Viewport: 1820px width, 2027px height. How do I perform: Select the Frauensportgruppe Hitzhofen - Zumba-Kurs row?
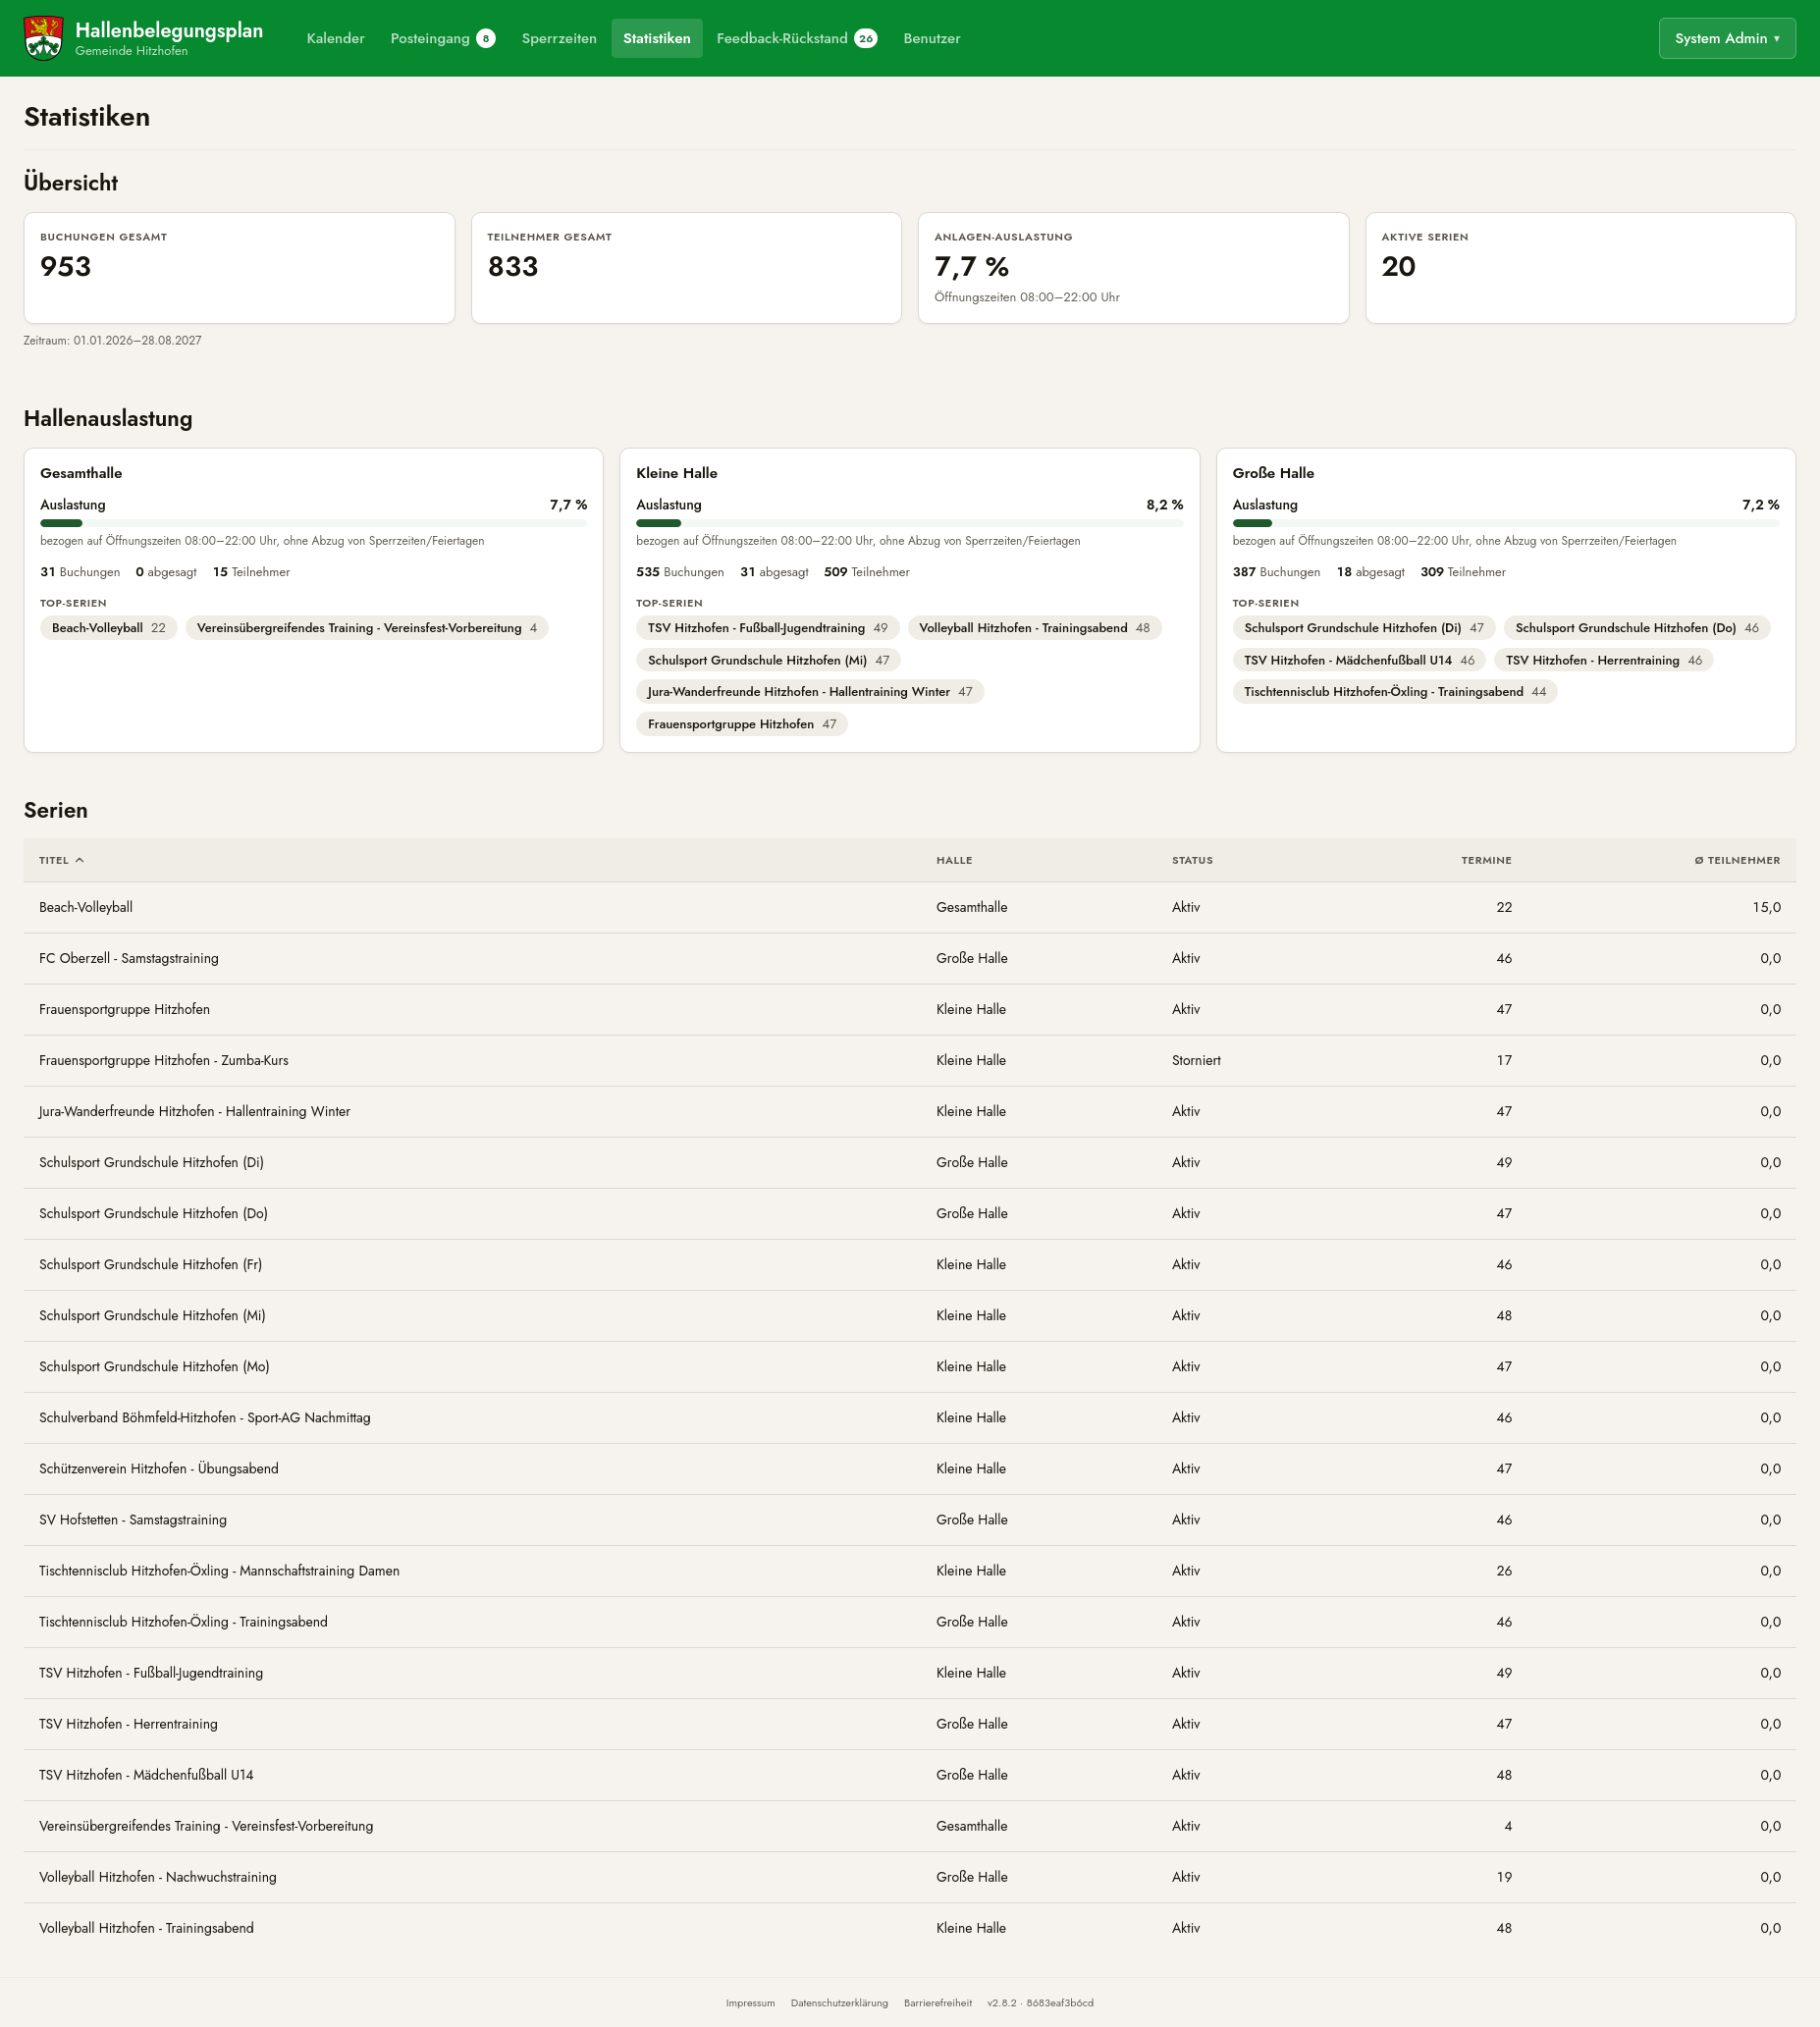[910, 1060]
